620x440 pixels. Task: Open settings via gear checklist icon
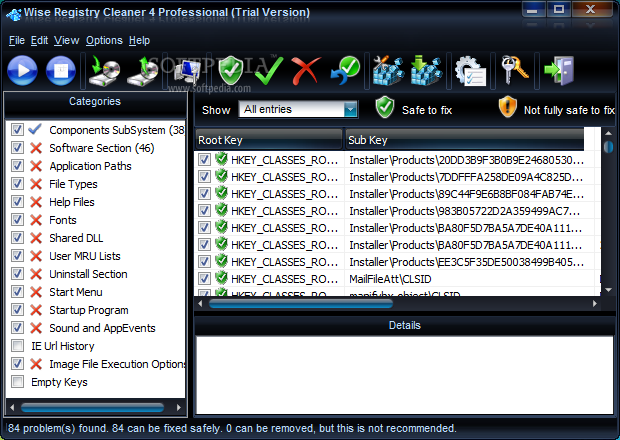point(470,71)
